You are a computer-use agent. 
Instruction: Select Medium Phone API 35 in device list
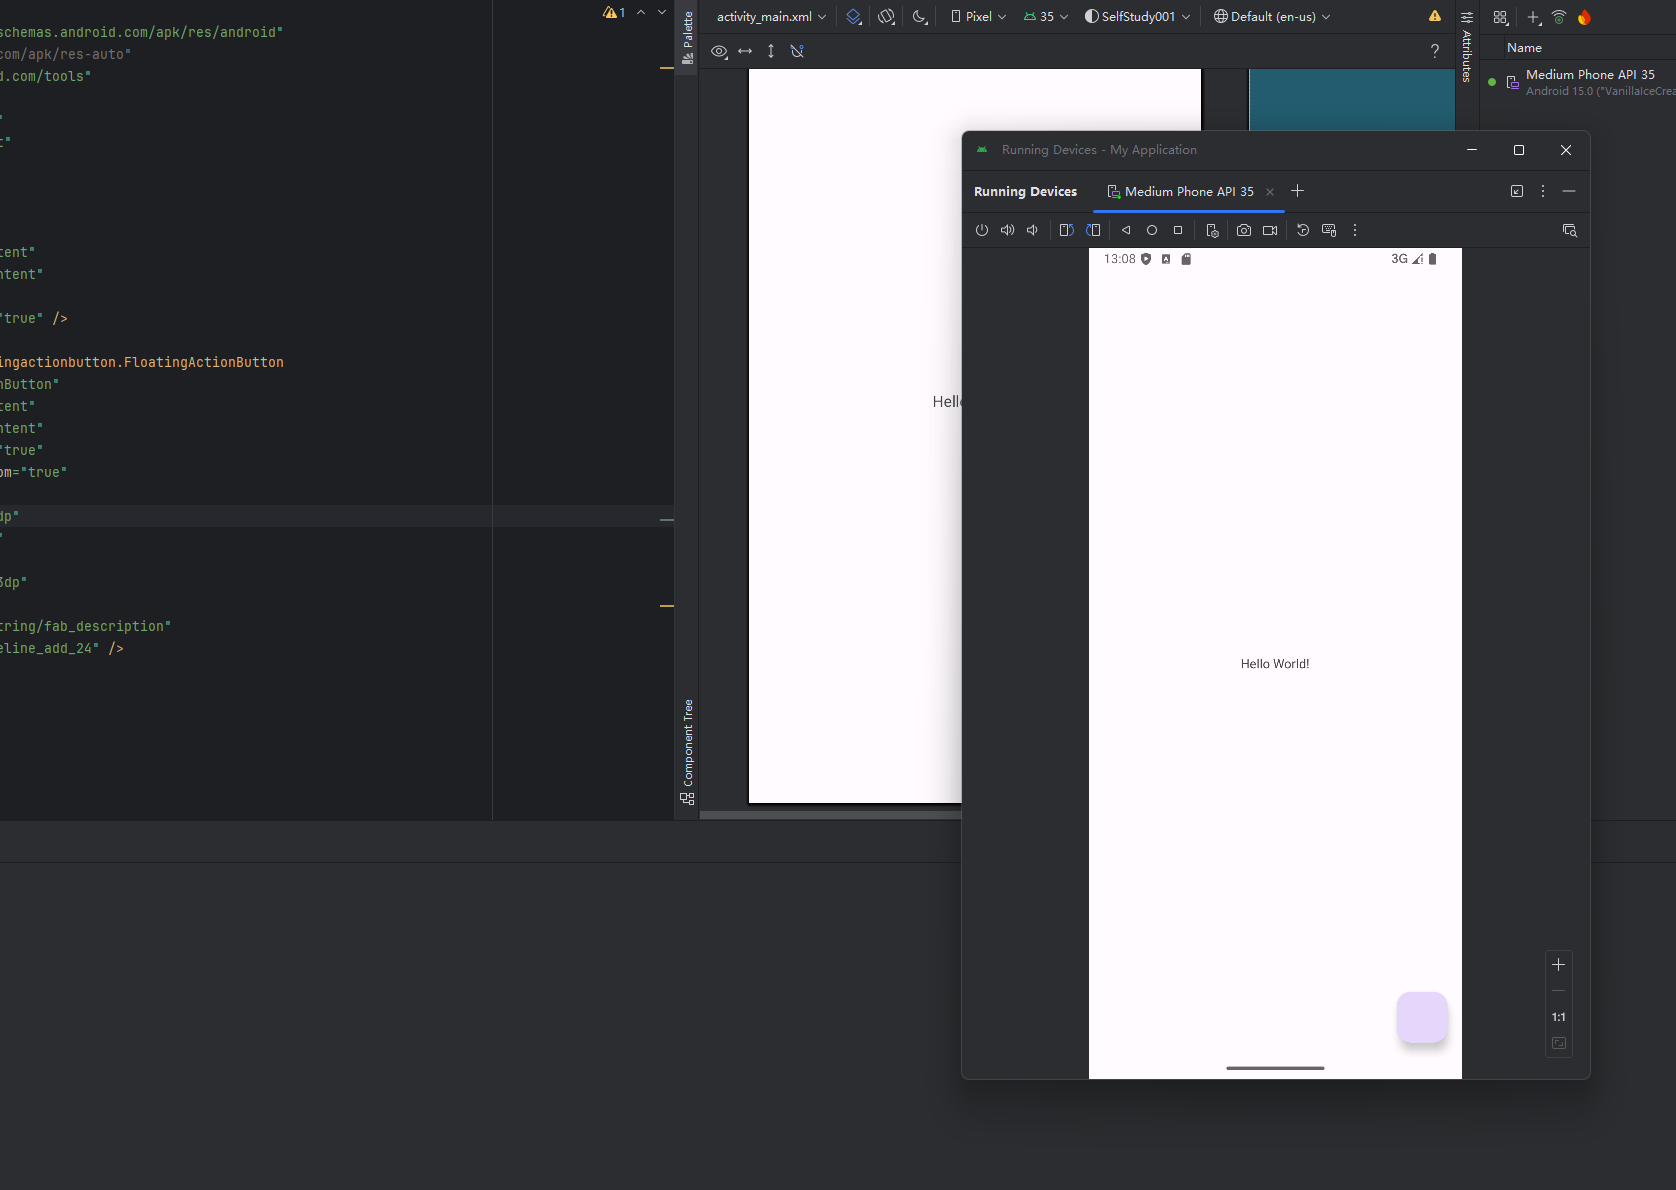(x=1589, y=75)
